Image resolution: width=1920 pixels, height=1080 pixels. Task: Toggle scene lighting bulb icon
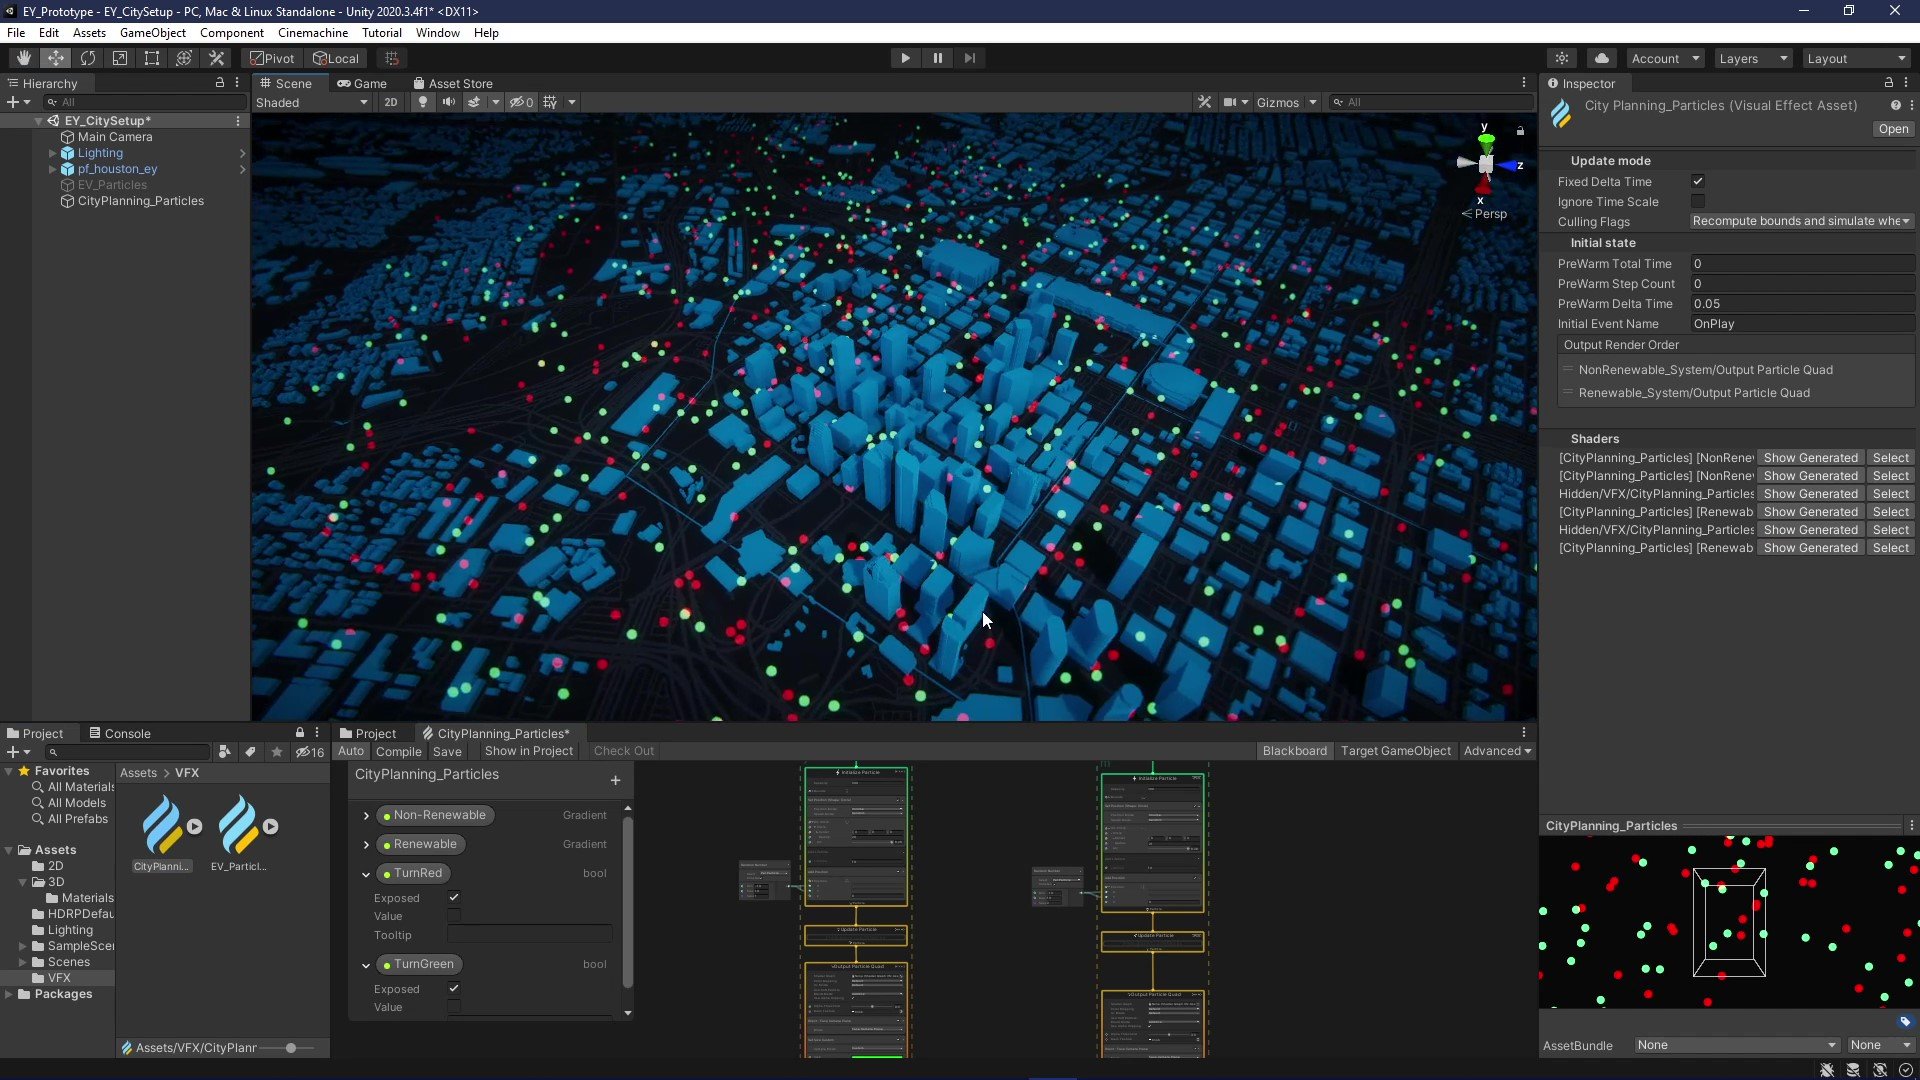coord(423,102)
